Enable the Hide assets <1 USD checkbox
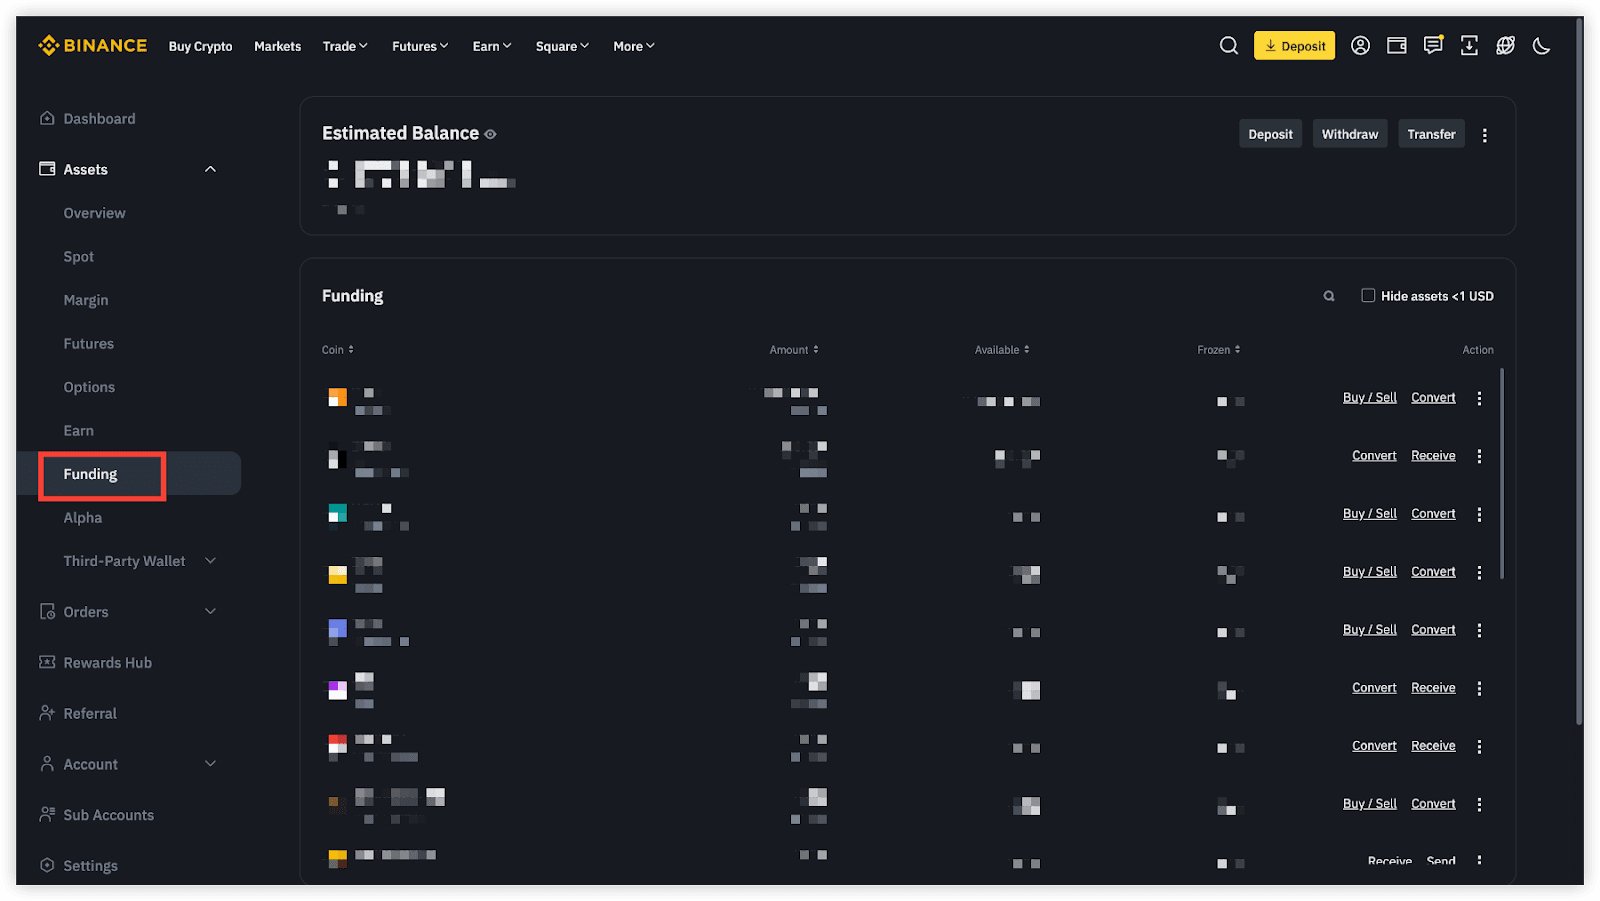Image resolution: width=1600 pixels, height=901 pixels. (x=1368, y=296)
